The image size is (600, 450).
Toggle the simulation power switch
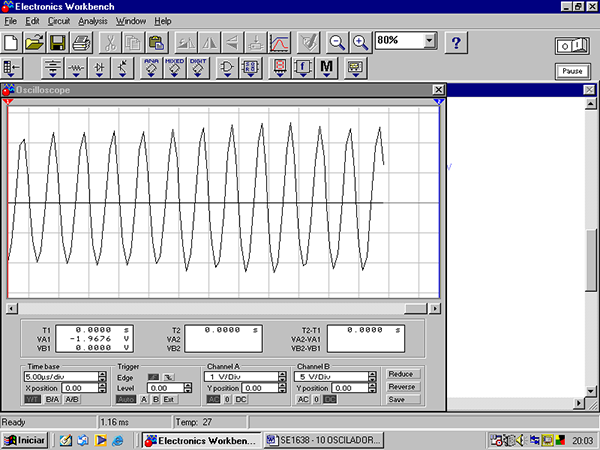tap(572, 46)
